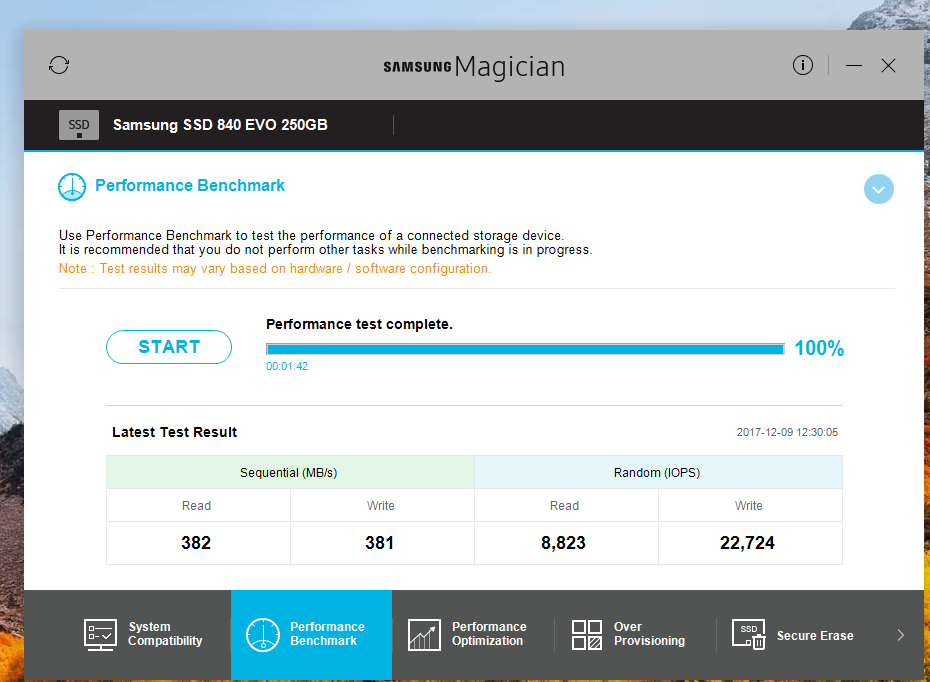The width and height of the screenshot is (930, 682).
Task: Click the Performance Benchmark tab gauge icon
Action: click(x=263, y=635)
